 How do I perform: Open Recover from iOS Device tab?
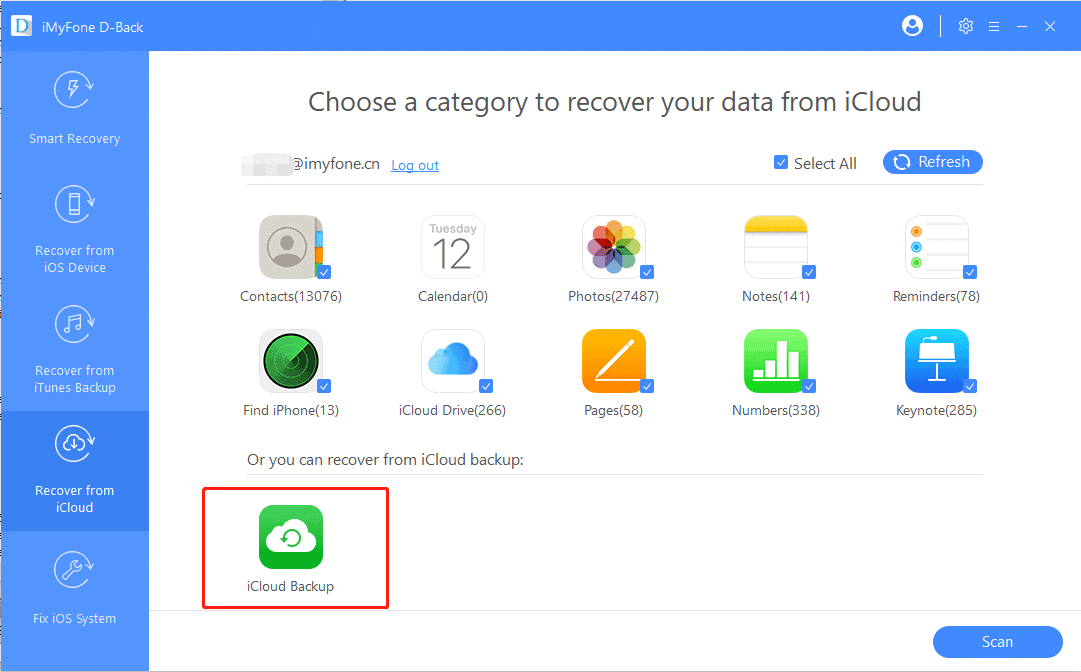coord(74,228)
